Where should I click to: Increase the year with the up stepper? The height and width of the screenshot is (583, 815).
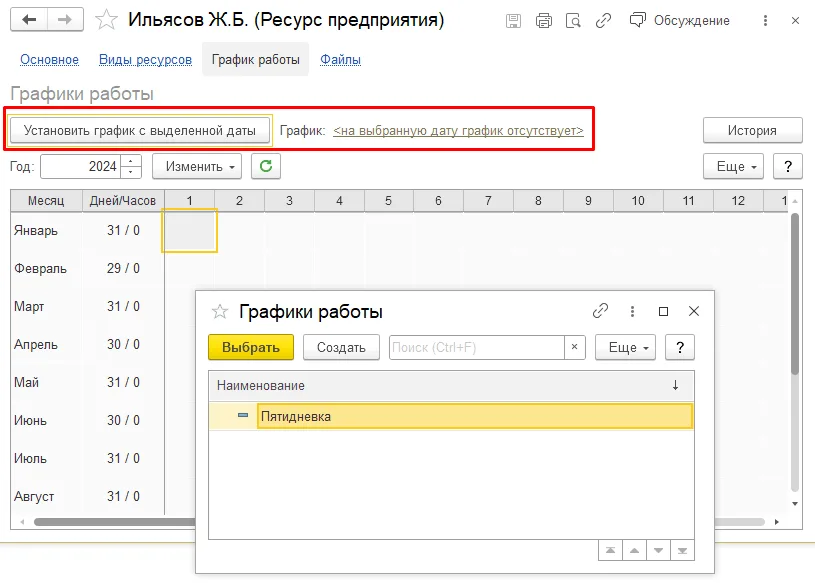(x=131, y=161)
